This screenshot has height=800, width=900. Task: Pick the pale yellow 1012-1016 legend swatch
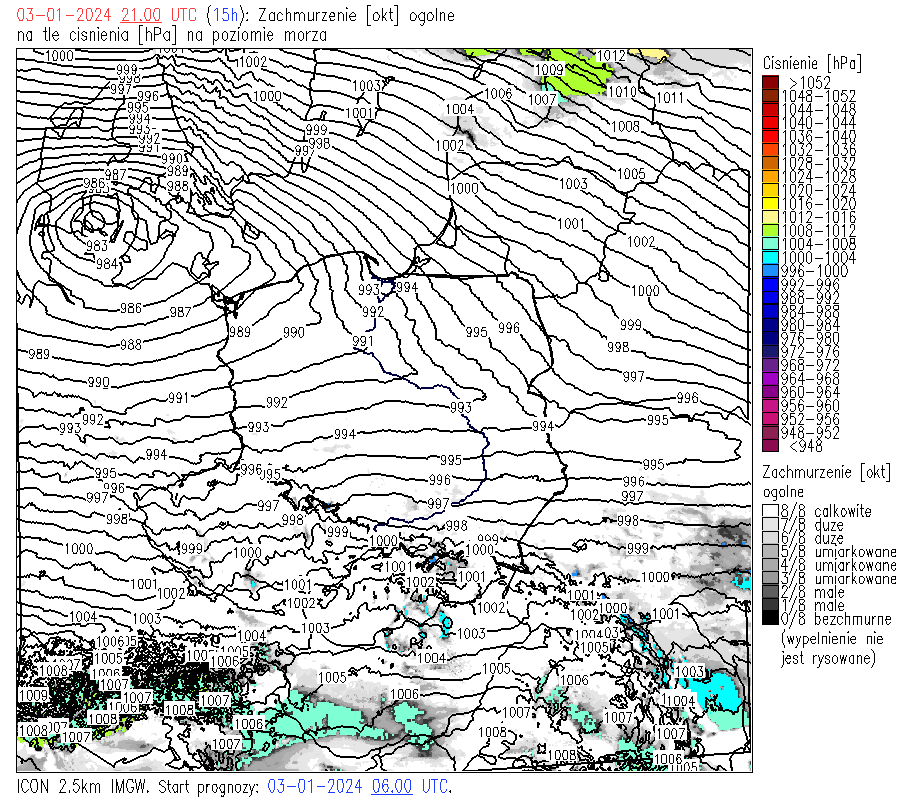click(x=770, y=217)
